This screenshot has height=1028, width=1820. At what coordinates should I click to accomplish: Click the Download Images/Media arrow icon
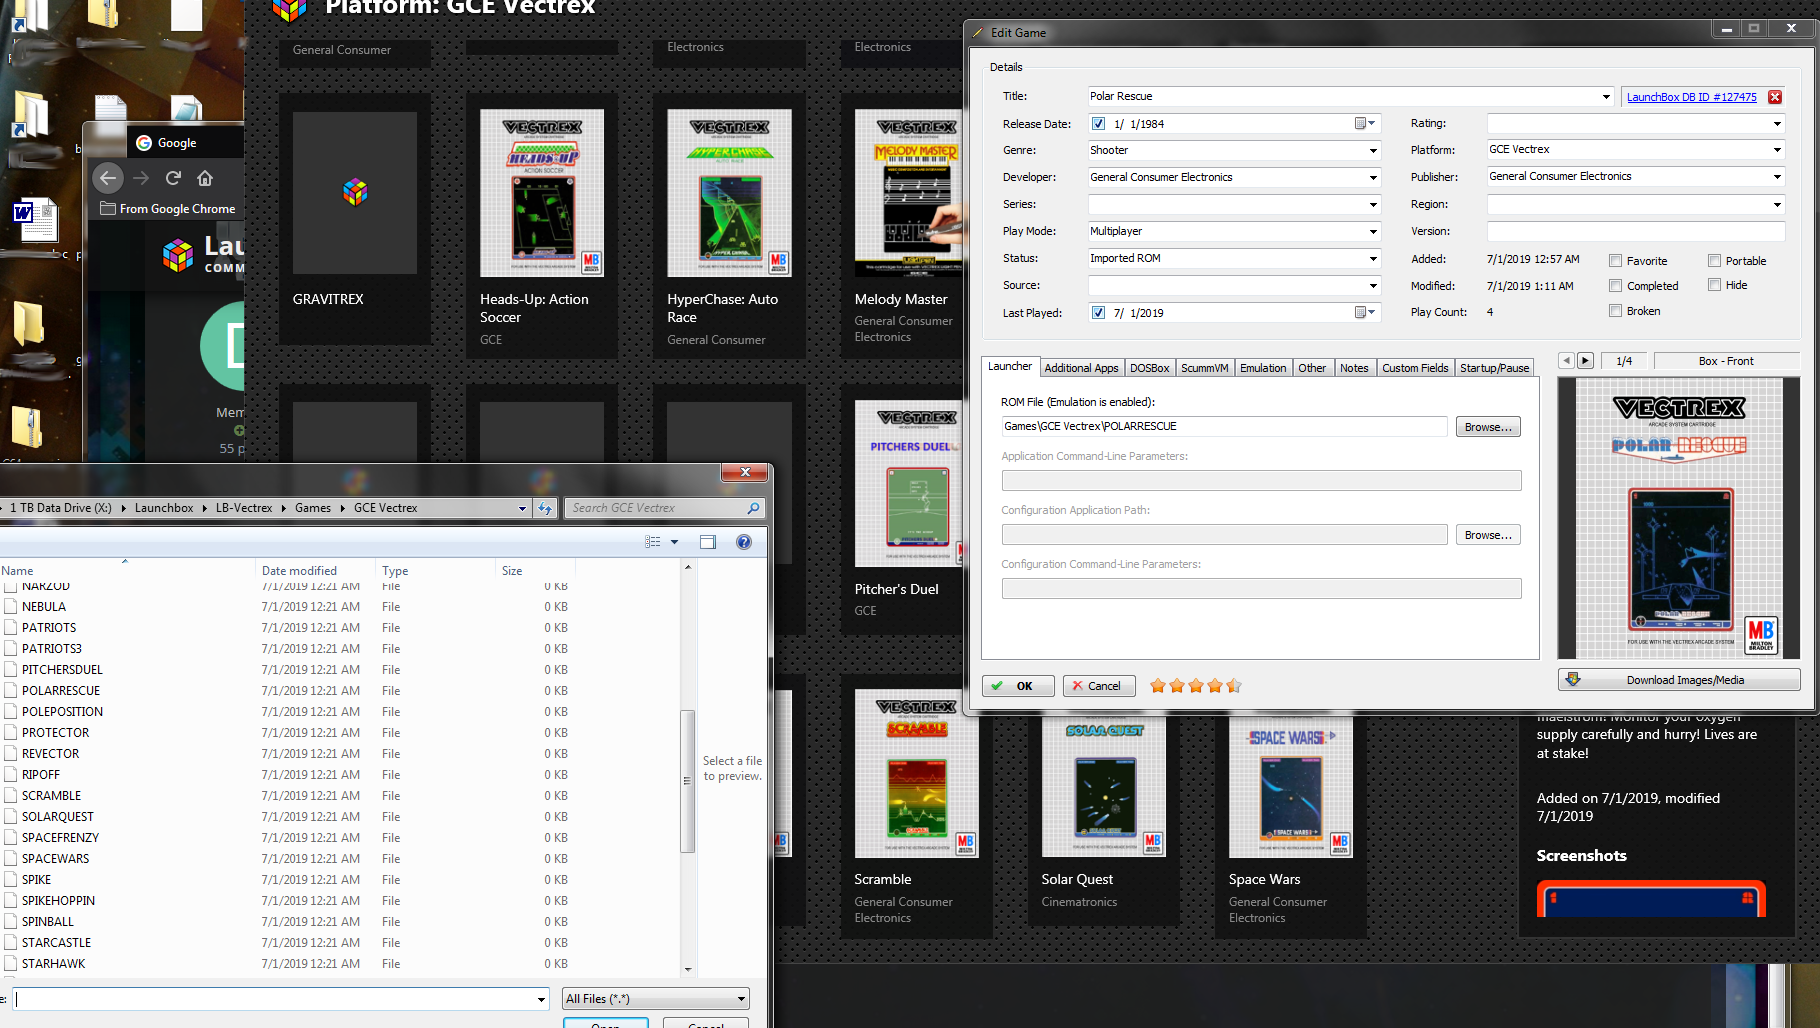pos(1573,679)
